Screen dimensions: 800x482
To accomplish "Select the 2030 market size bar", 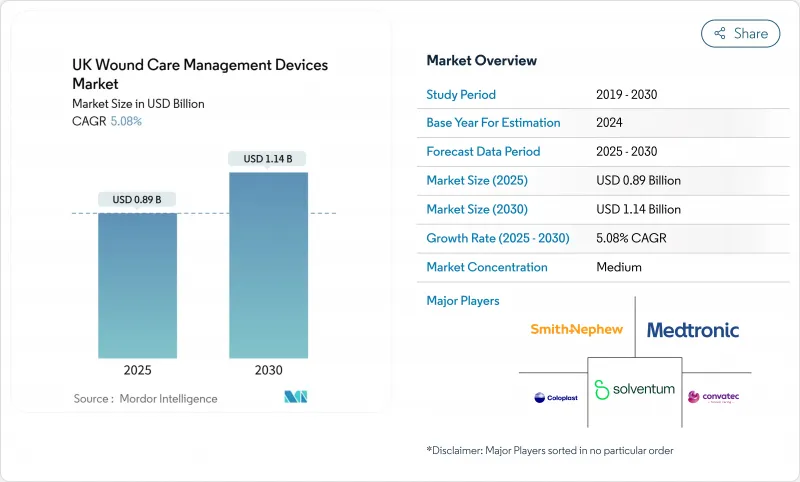I will pyautogui.click(x=268, y=265).
